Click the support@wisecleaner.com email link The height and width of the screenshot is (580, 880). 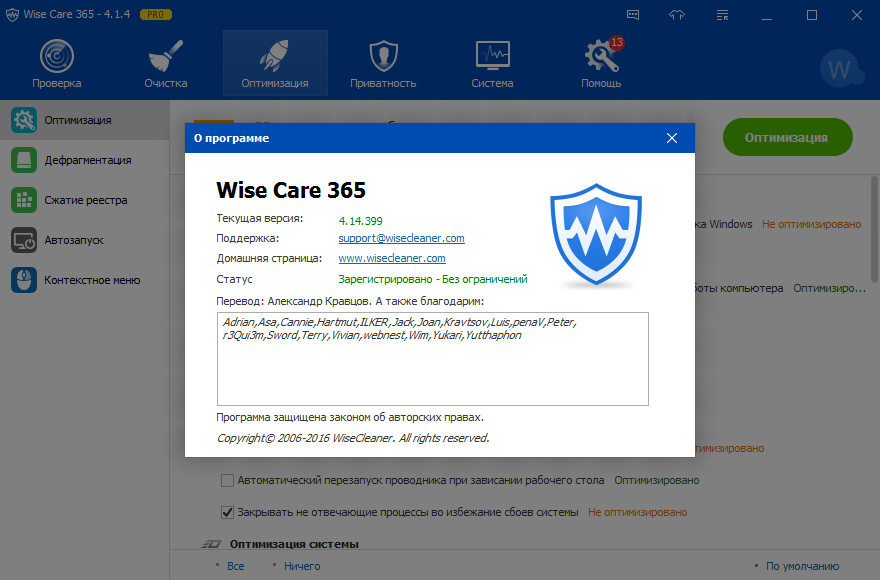[401, 238]
